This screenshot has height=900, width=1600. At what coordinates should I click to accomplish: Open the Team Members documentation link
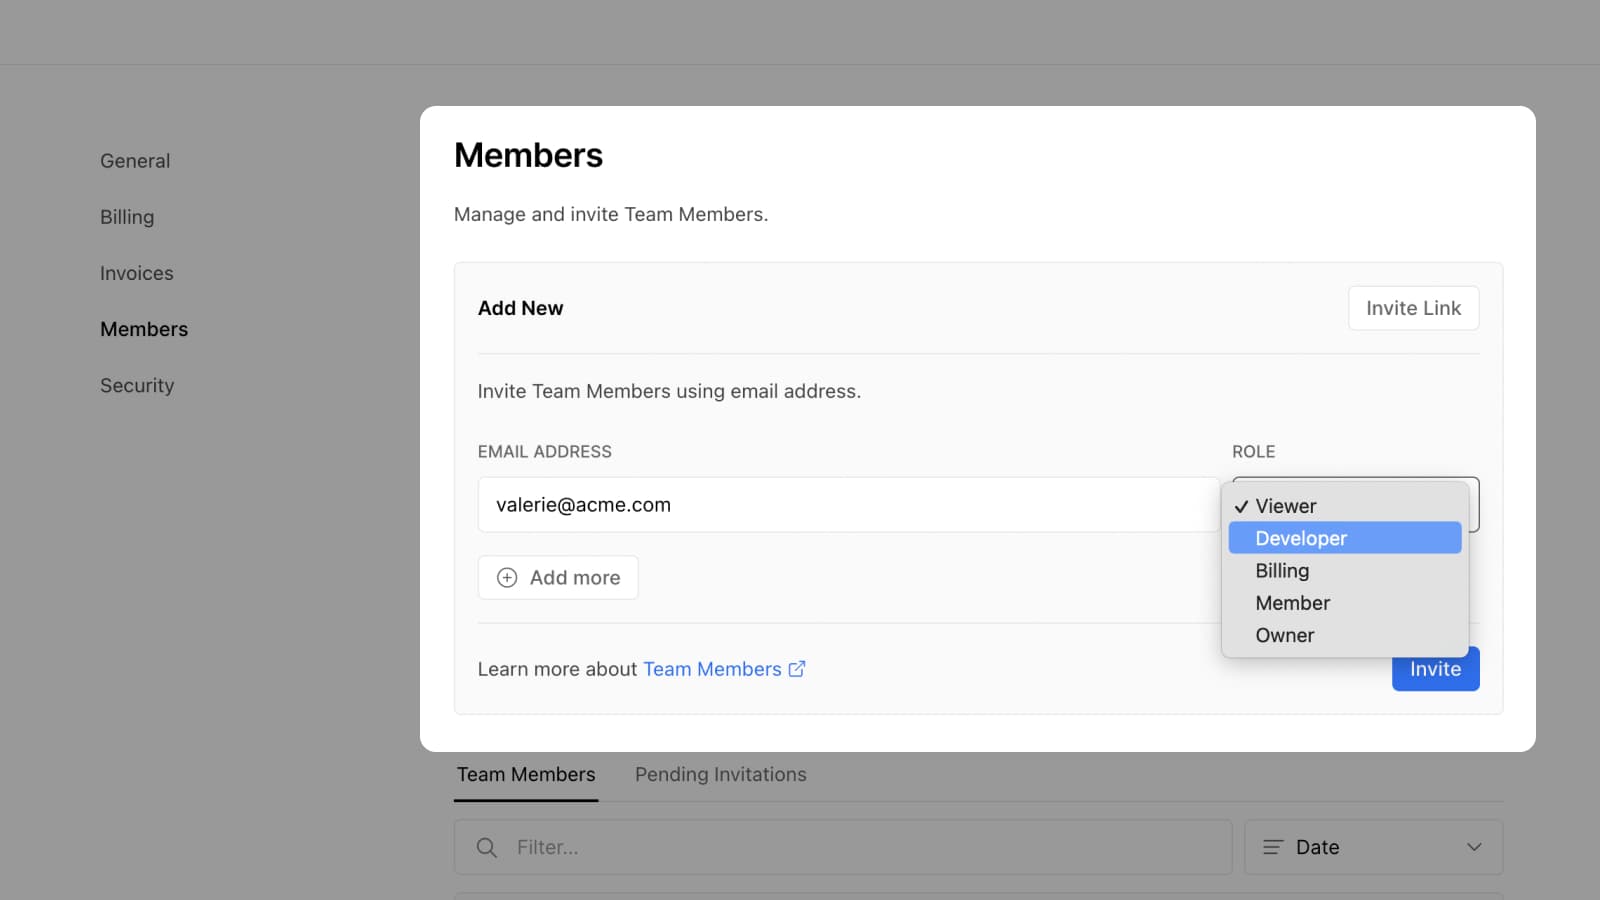[712, 669]
